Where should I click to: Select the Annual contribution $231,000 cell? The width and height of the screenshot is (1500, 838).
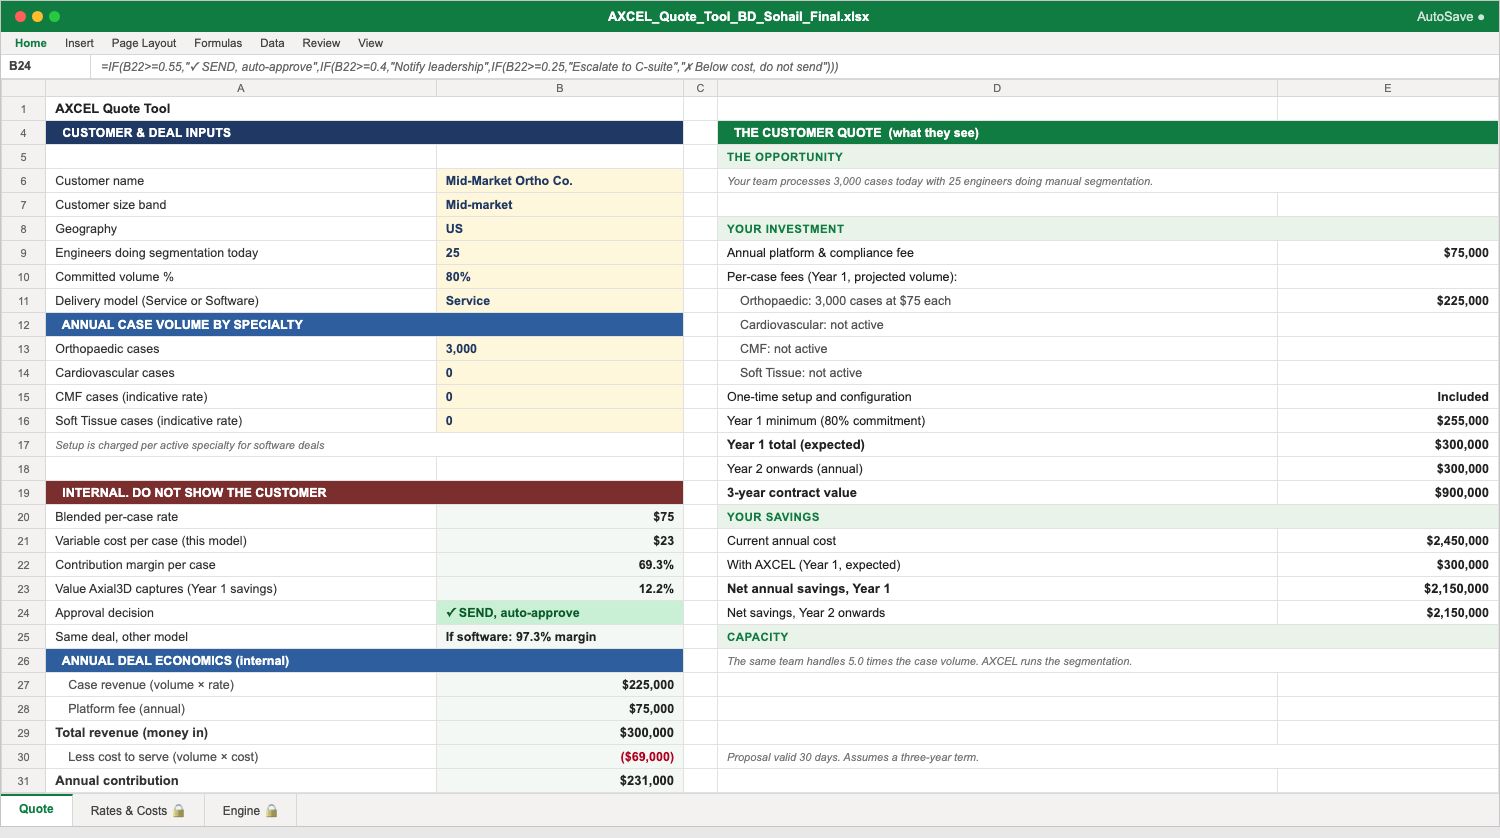pyautogui.click(x=560, y=781)
